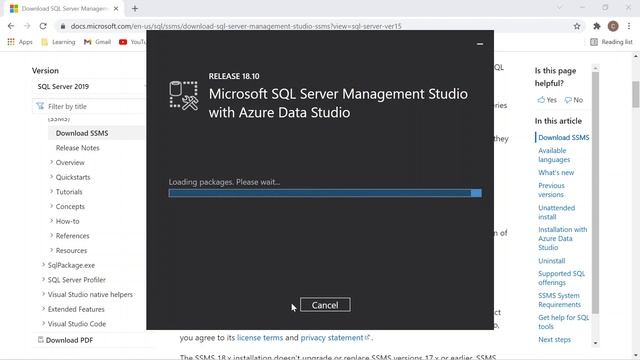
Task: Go back in the browser
Action: point(11,26)
